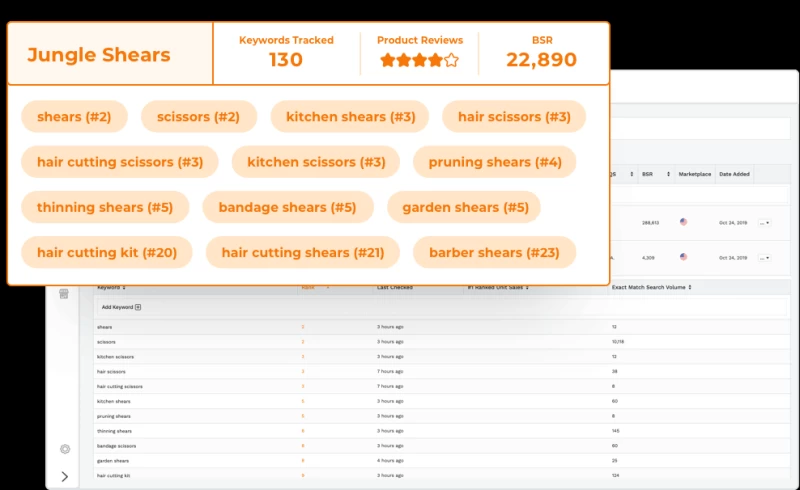
Task: Click the product reviews star rating
Action: point(419,60)
